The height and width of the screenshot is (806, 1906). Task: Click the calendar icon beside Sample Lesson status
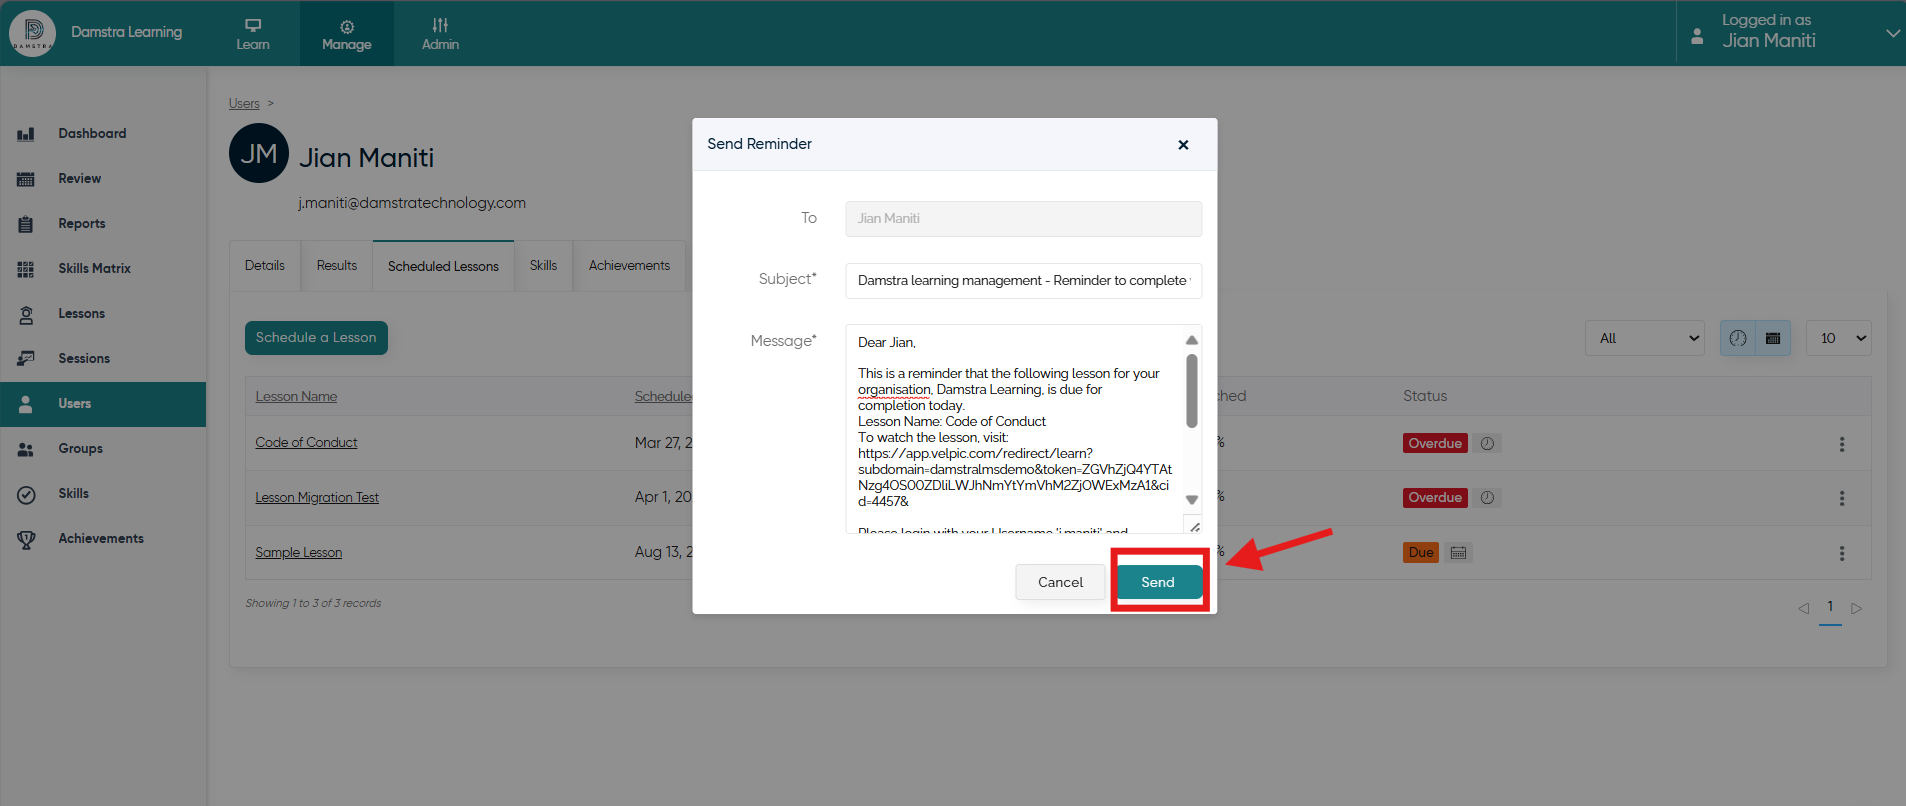point(1459,553)
